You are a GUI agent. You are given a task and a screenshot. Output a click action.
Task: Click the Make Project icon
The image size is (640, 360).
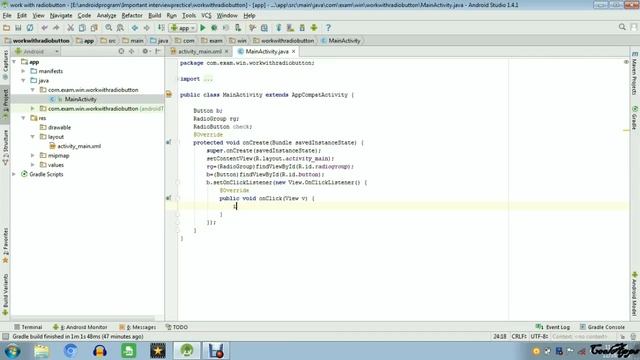161,28
